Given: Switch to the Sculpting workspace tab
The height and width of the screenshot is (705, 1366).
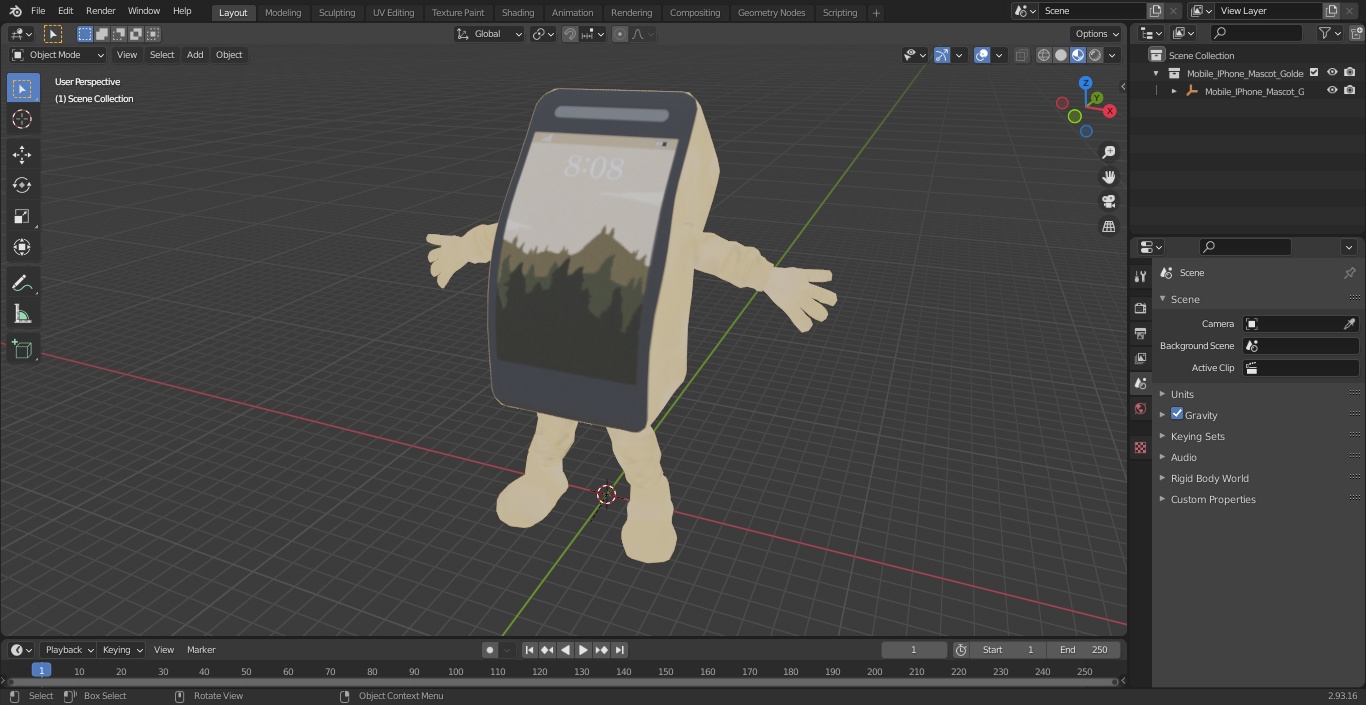Looking at the screenshot, I should click(x=337, y=13).
